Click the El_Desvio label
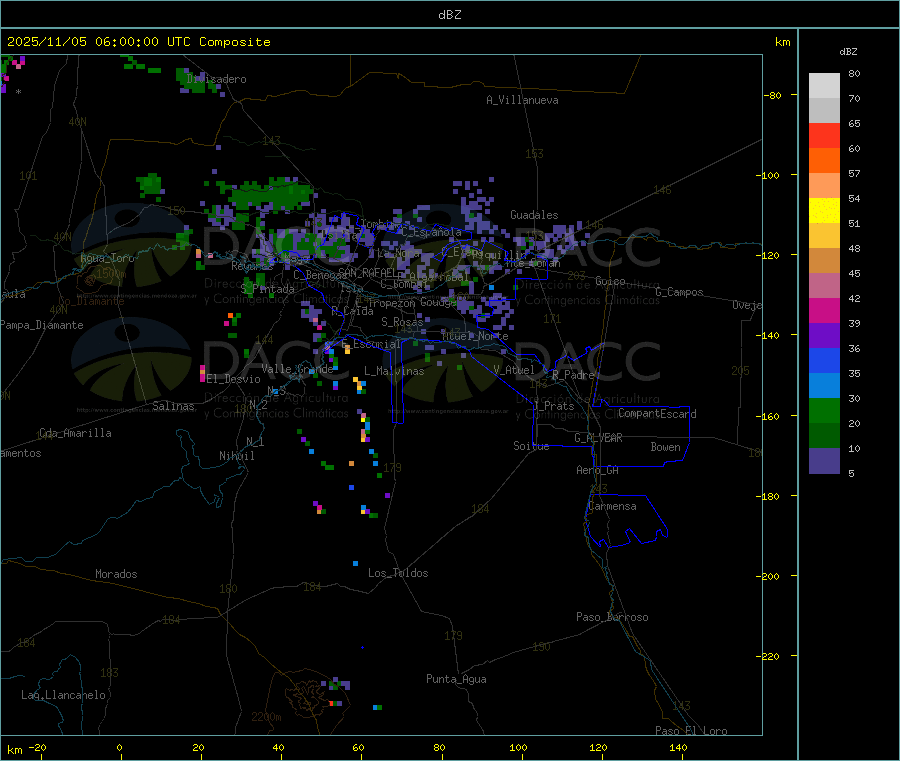 coord(233,379)
